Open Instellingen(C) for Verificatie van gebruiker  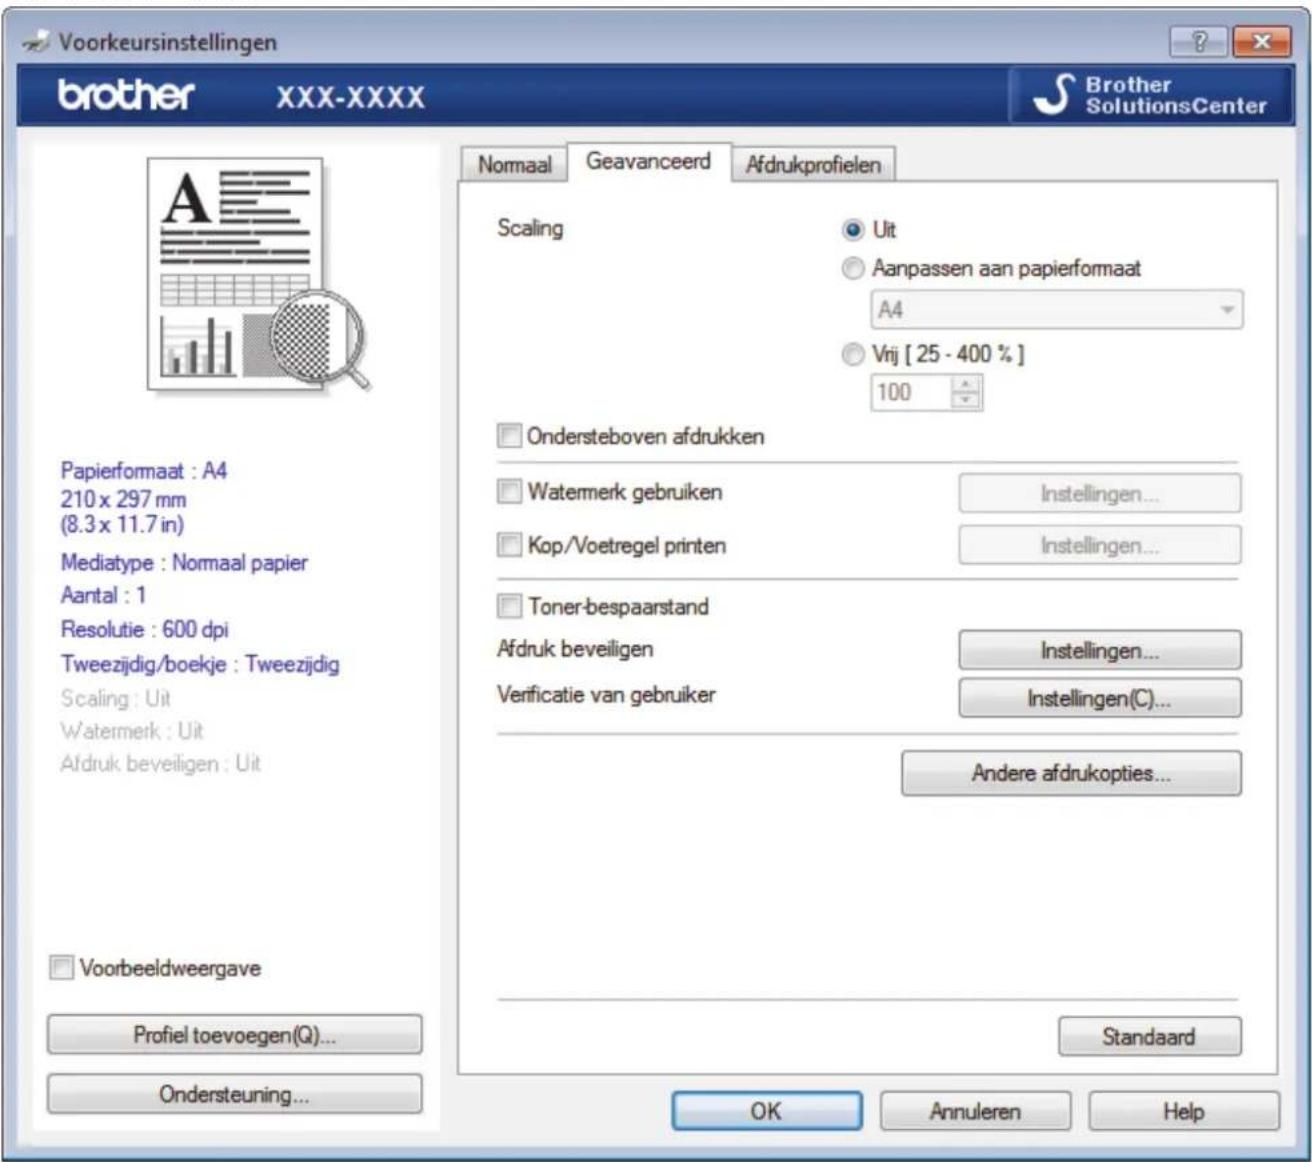(x=1099, y=698)
